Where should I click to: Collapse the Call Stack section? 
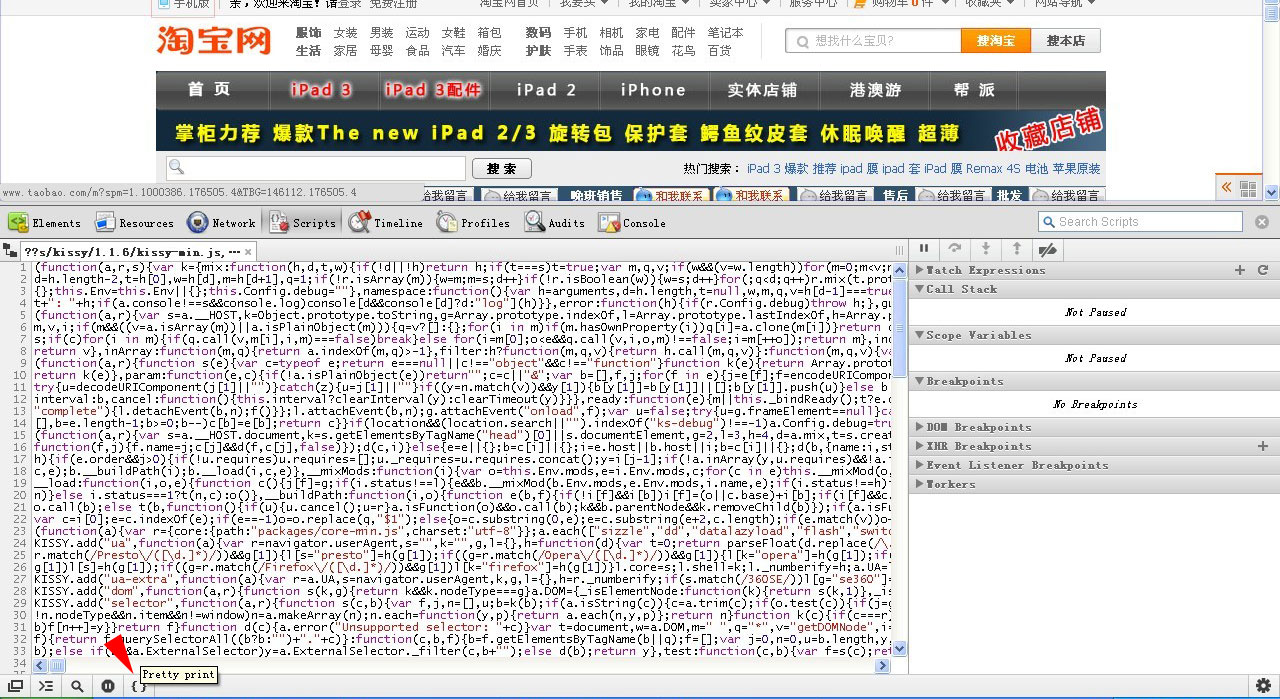coord(921,290)
